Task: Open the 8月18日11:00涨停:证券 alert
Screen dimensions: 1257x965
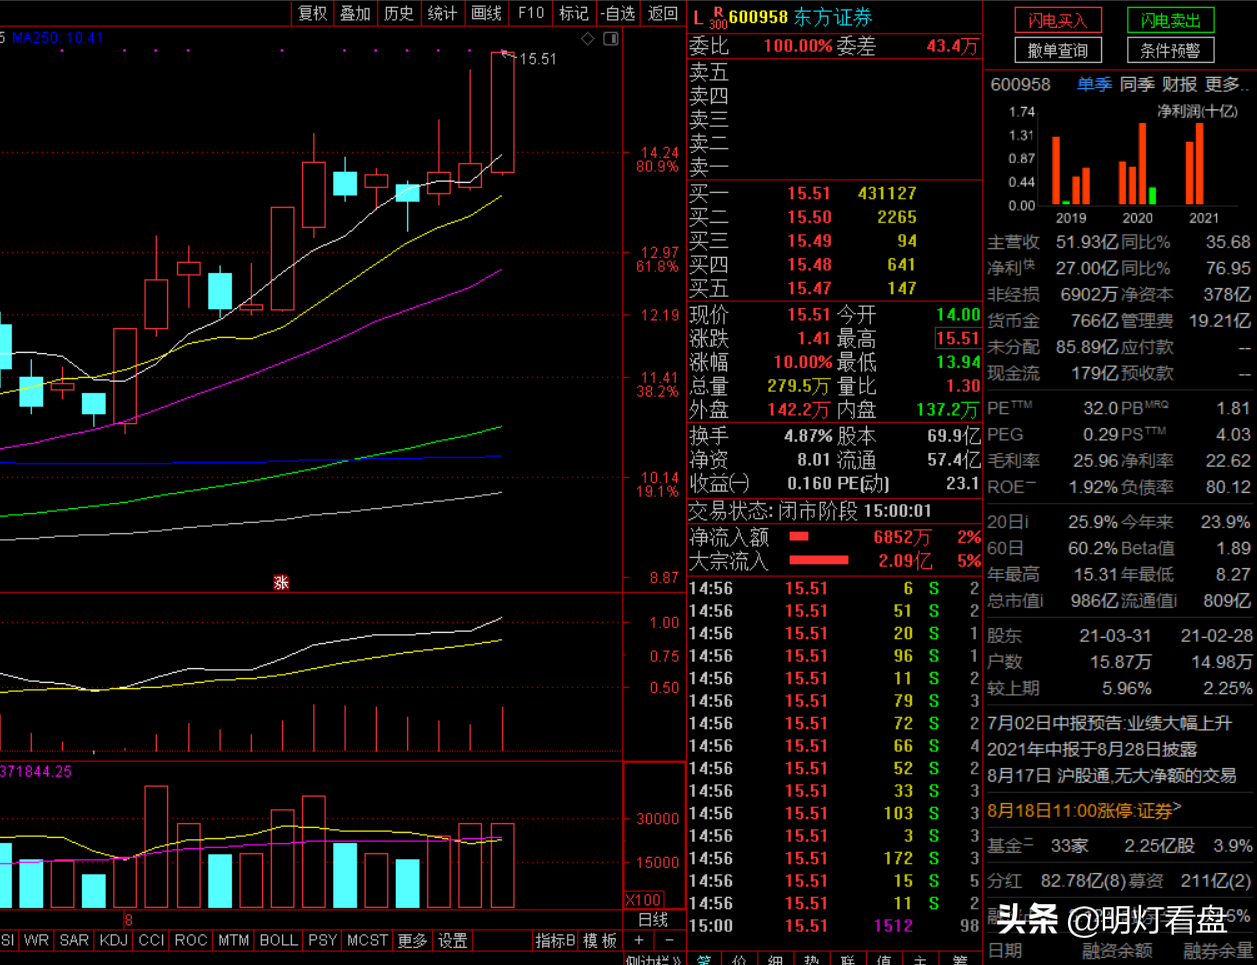Action: coord(1085,809)
